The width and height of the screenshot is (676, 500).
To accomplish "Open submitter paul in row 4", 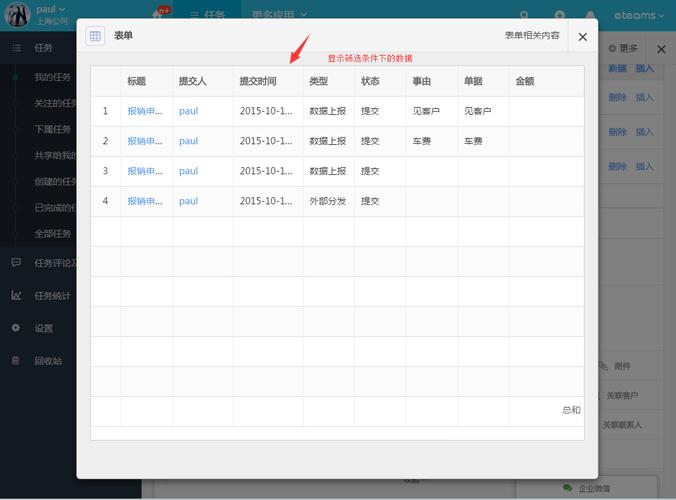I will click(x=188, y=201).
